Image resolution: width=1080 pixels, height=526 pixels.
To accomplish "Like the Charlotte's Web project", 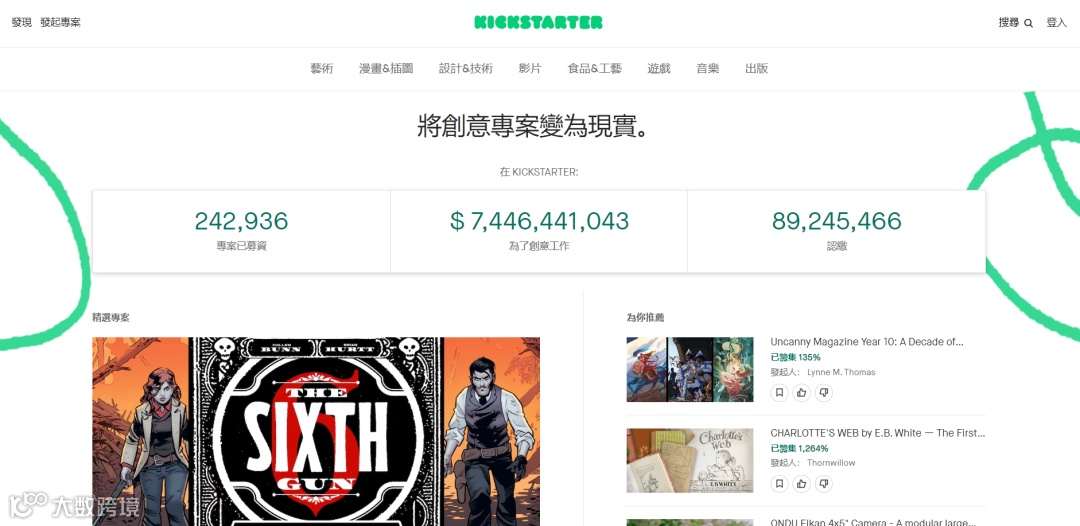I will [x=802, y=483].
